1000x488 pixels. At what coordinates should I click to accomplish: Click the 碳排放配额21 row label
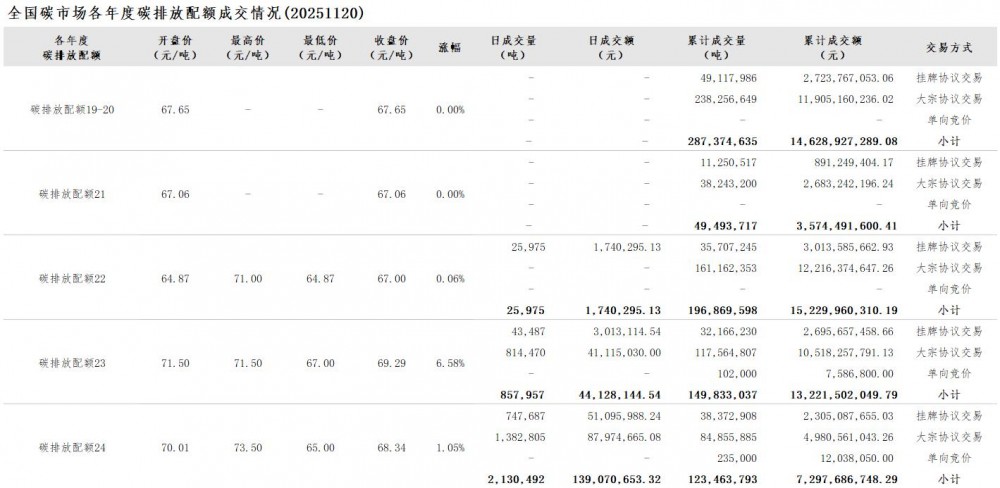click(x=73, y=194)
